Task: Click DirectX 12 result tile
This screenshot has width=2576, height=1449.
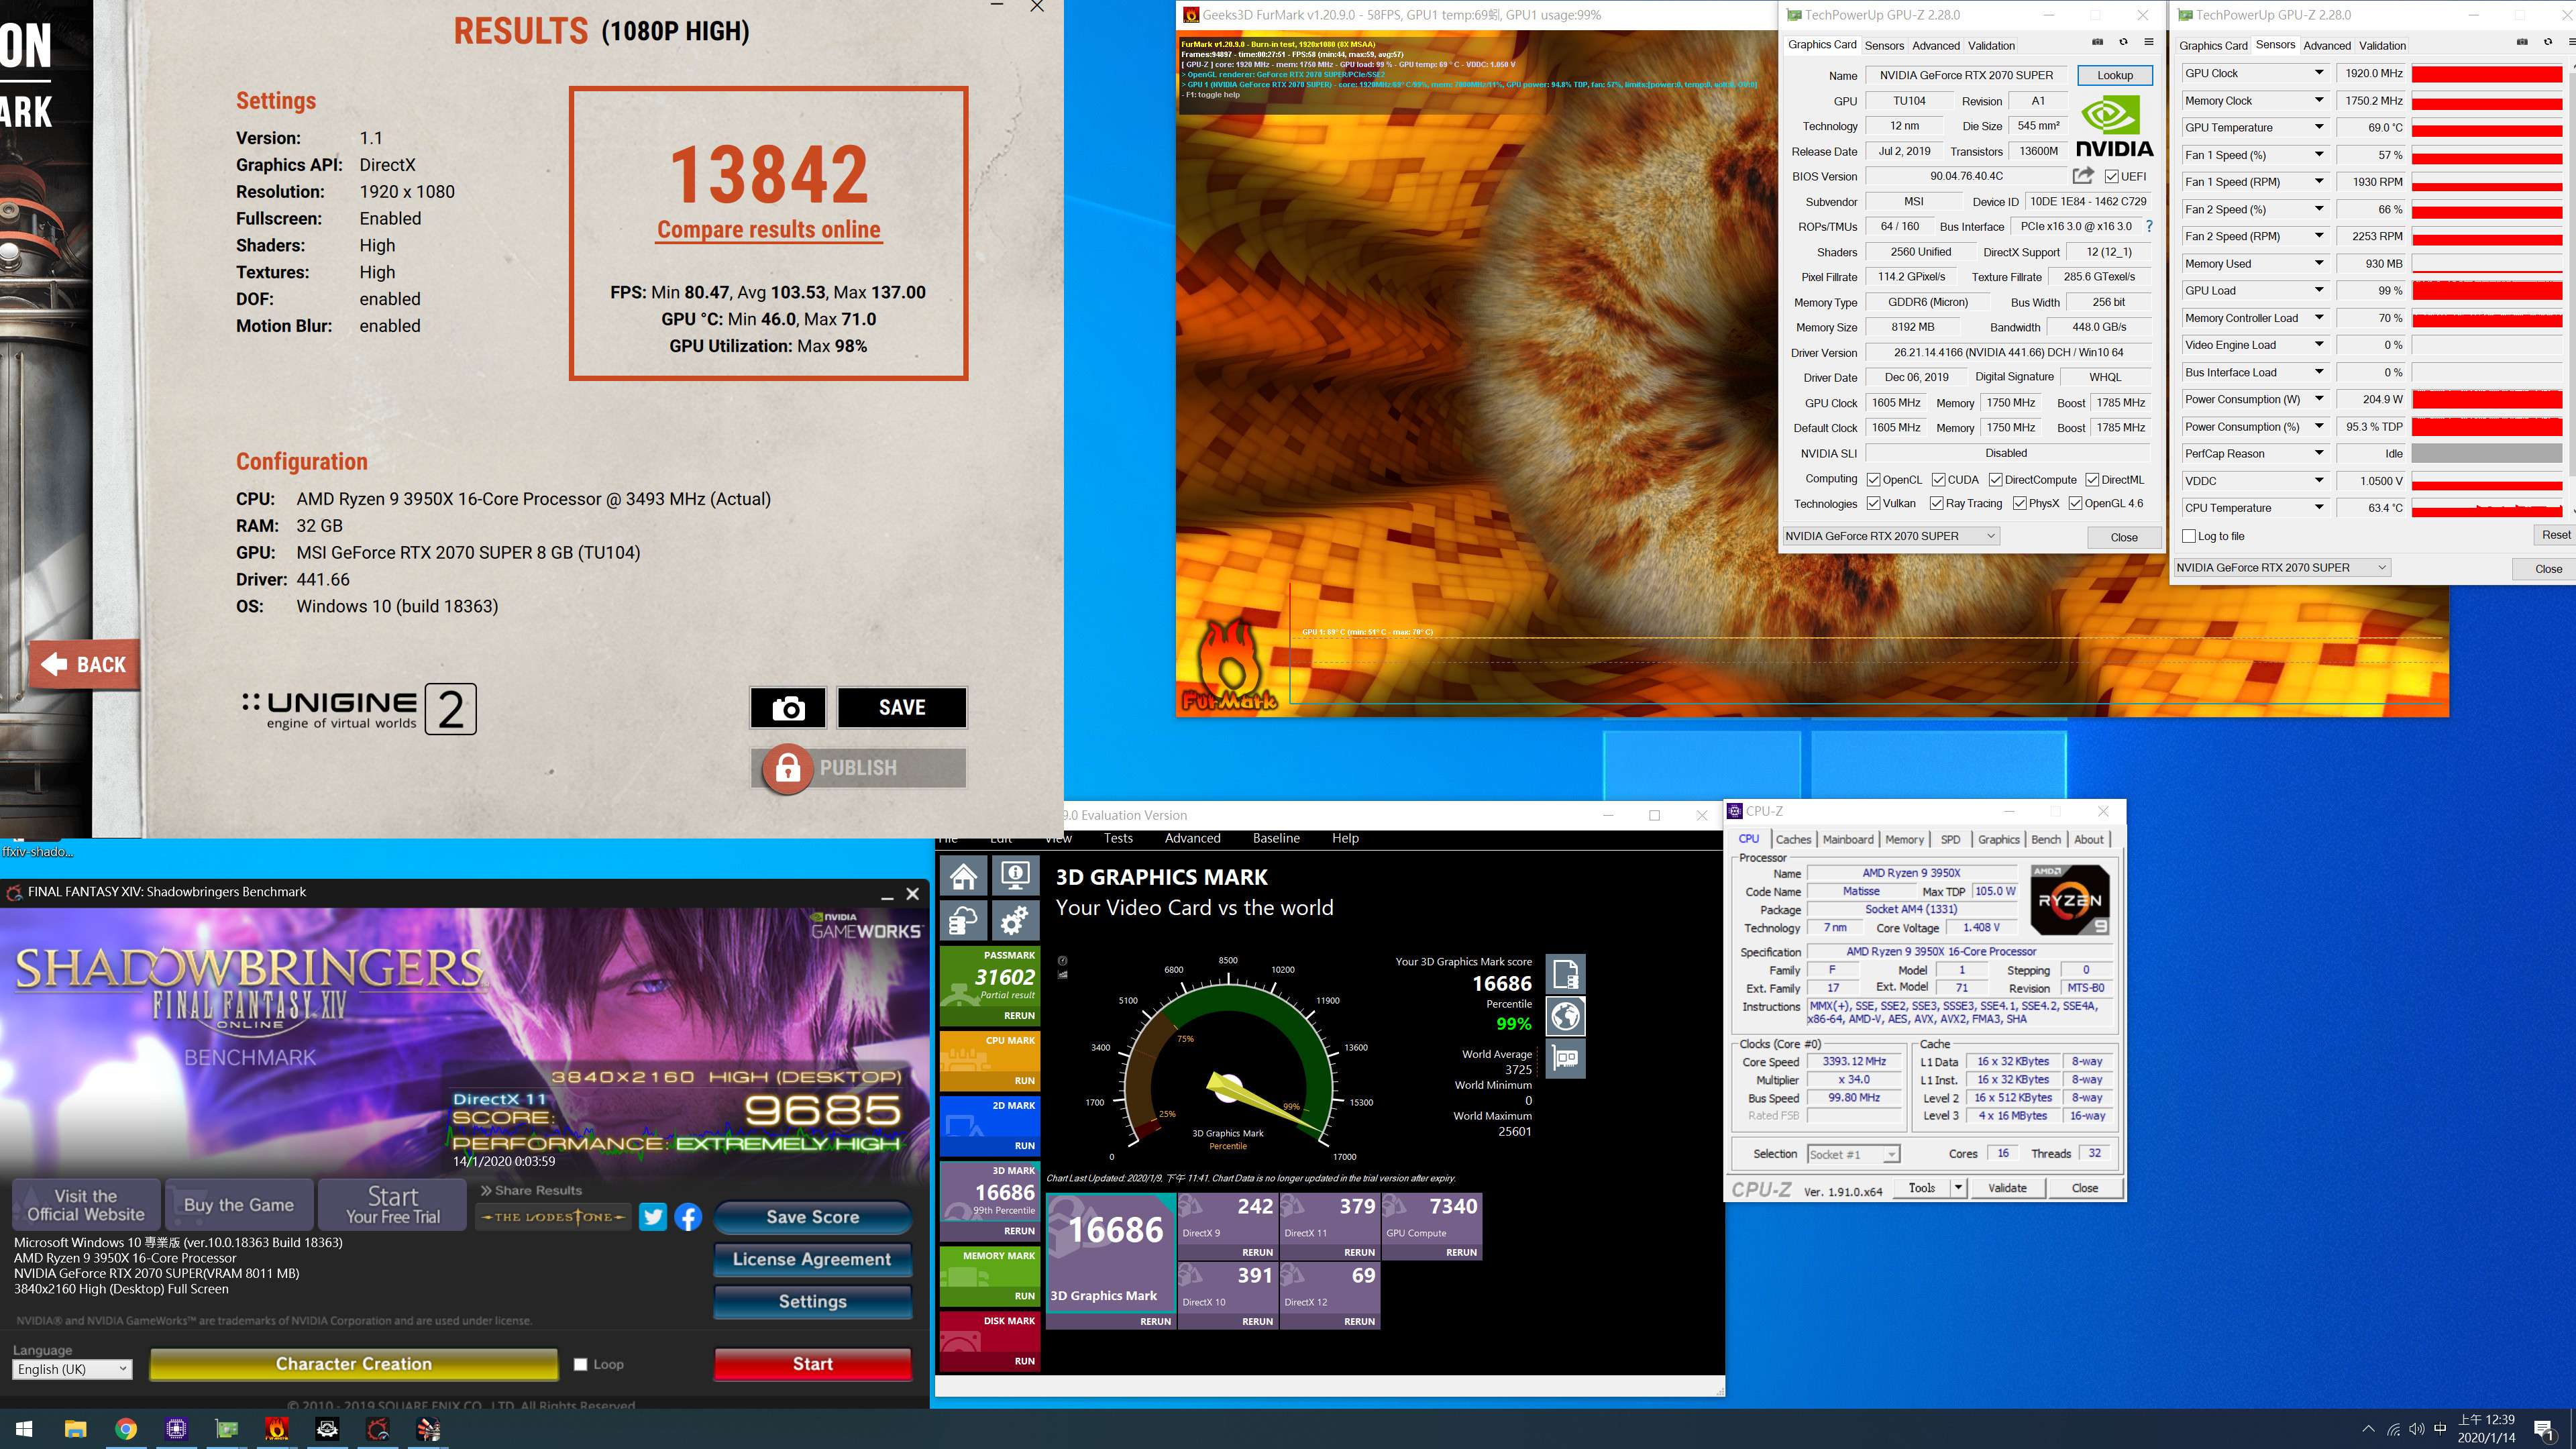Action: click(x=1330, y=1295)
